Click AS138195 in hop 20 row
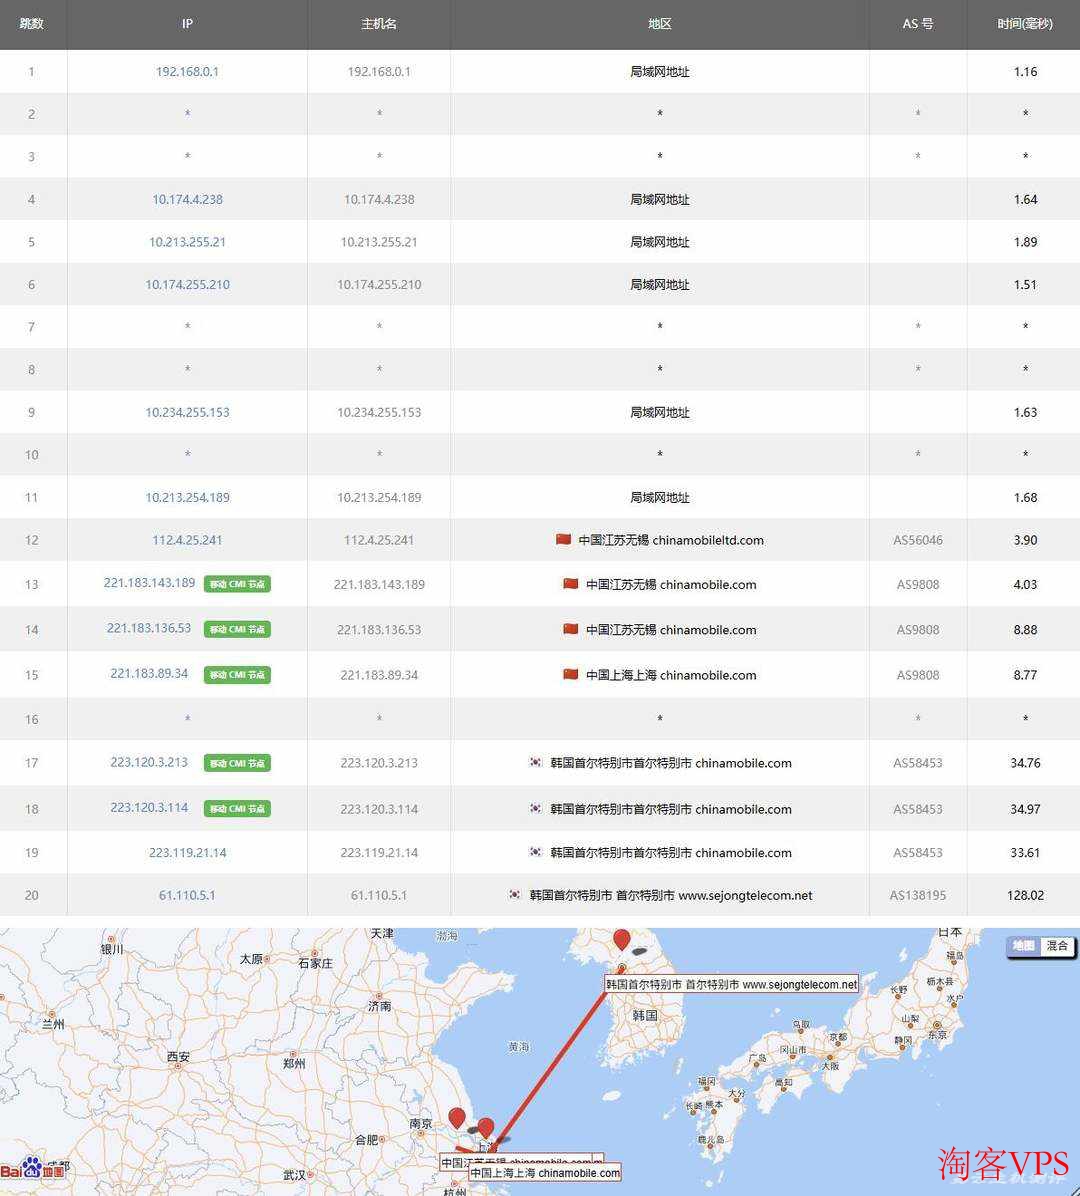 pyautogui.click(x=918, y=895)
